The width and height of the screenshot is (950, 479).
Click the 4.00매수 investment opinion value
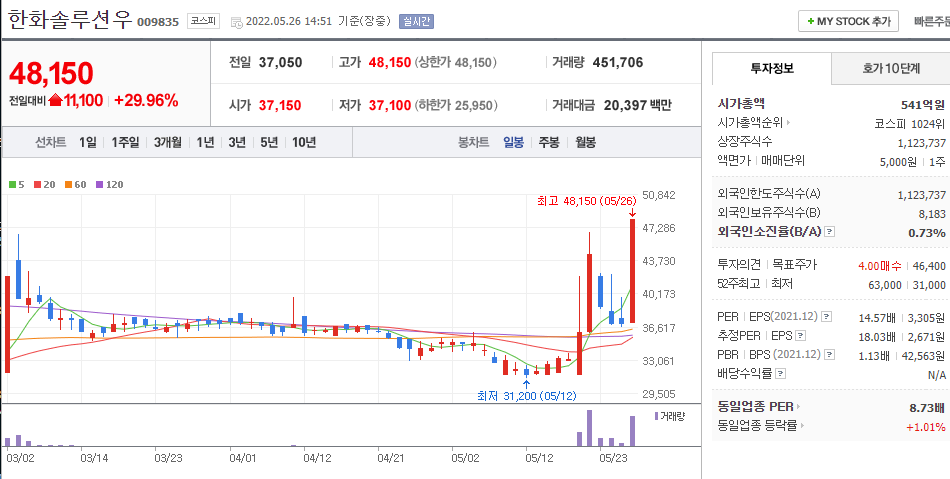[x=880, y=265]
